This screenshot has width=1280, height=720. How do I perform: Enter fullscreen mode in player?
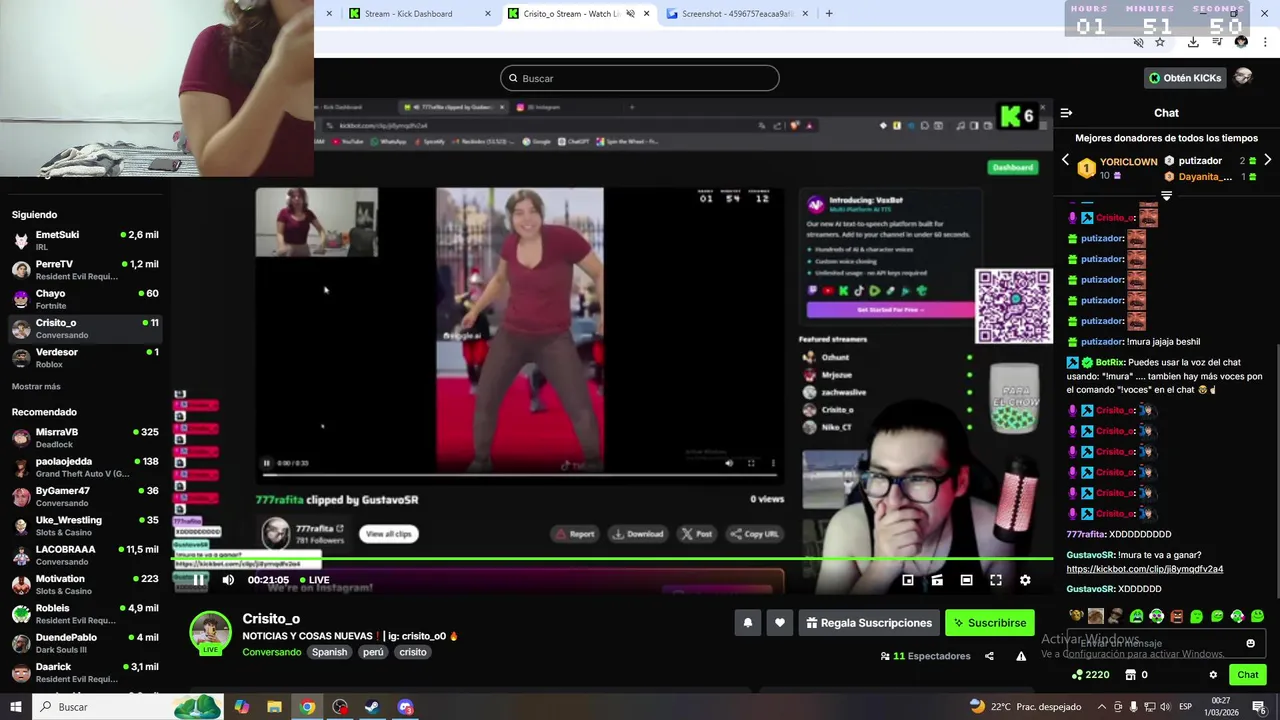(x=996, y=580)
